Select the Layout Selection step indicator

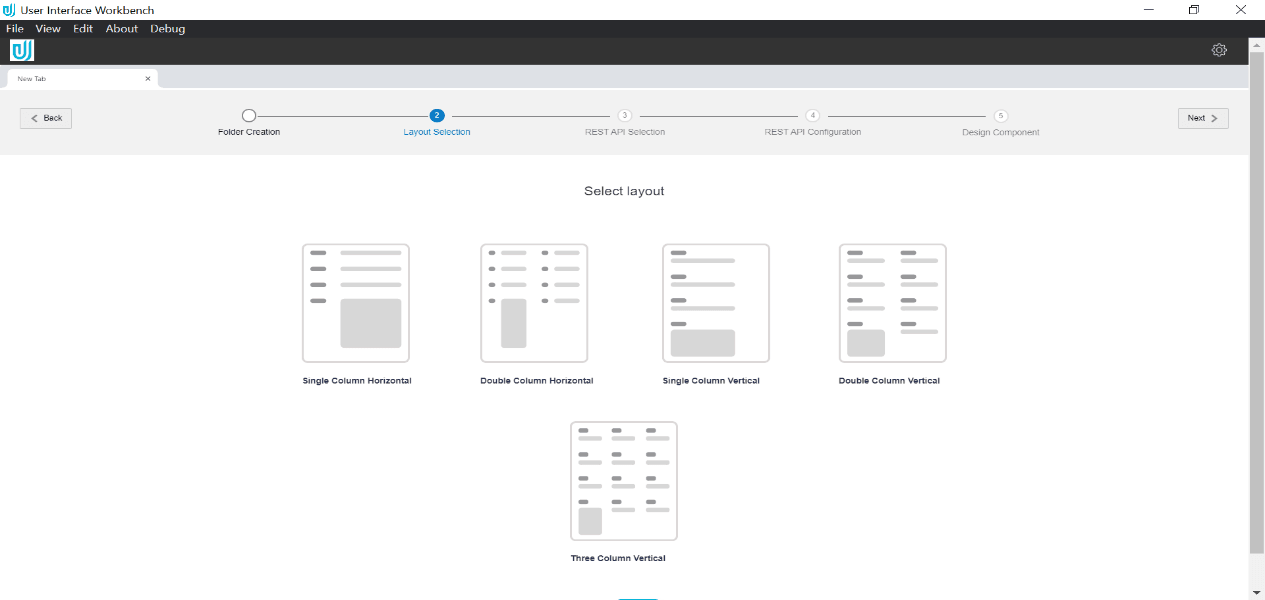(x=436, y=115)
